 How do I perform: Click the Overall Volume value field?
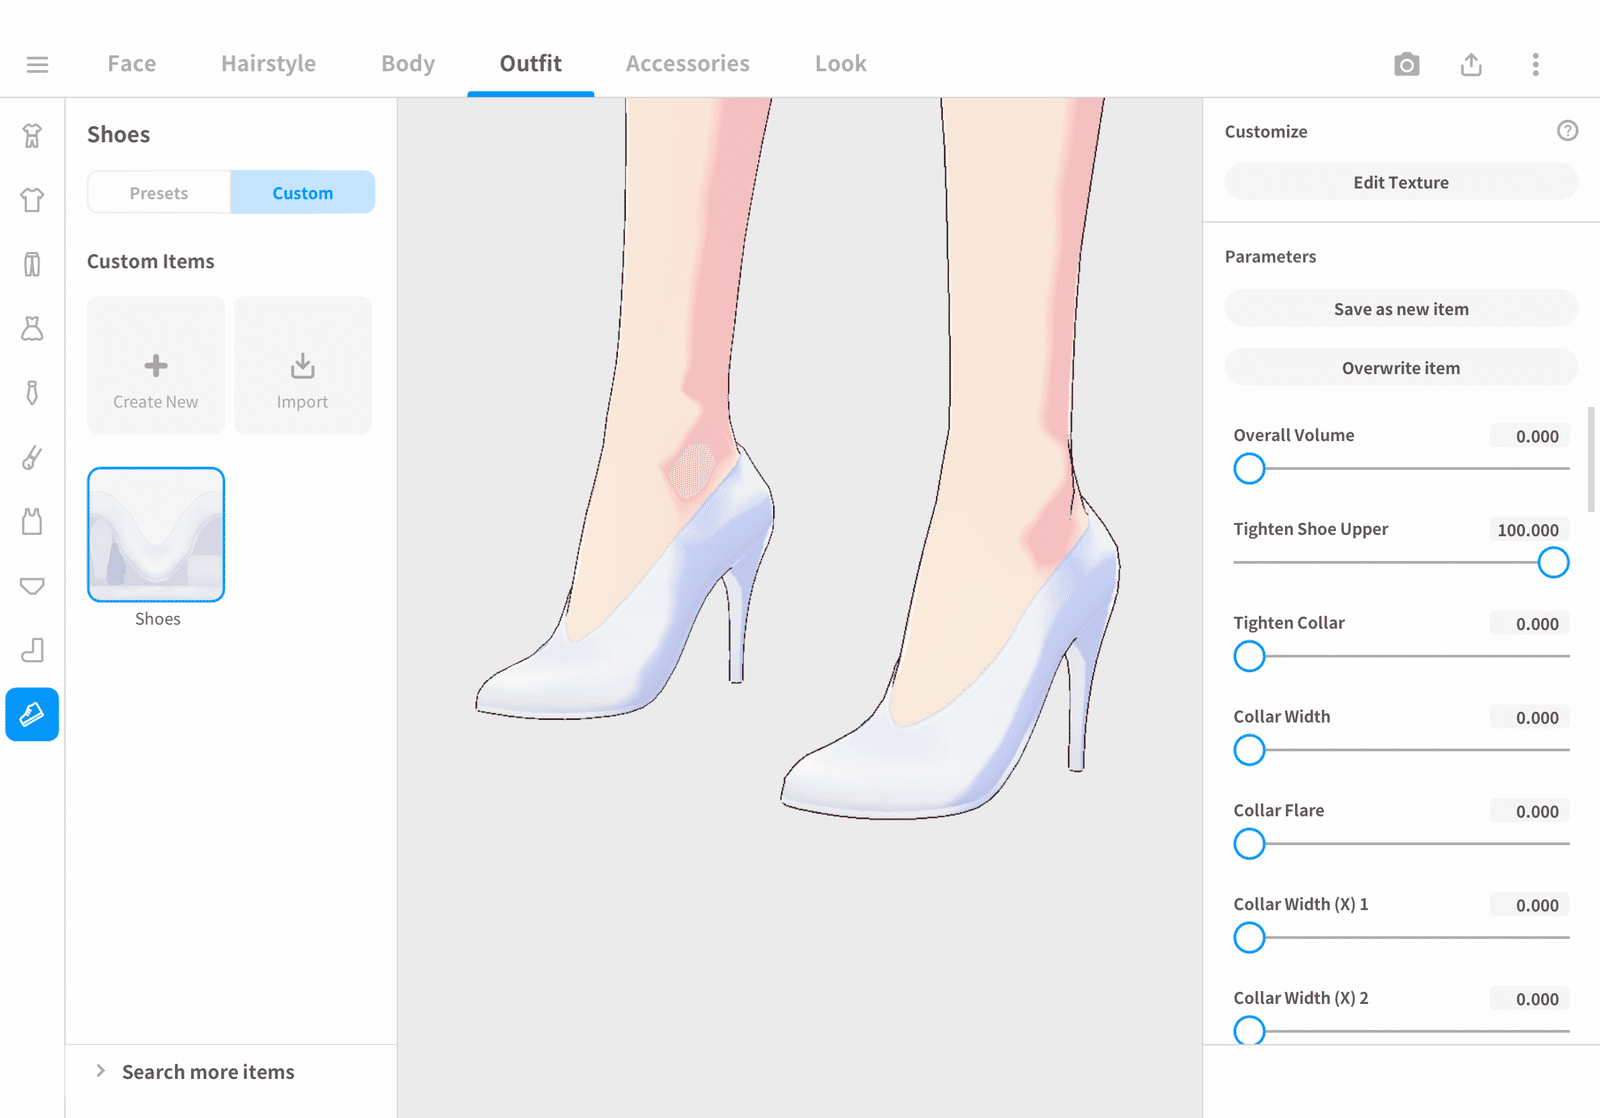coord(1528,436)
